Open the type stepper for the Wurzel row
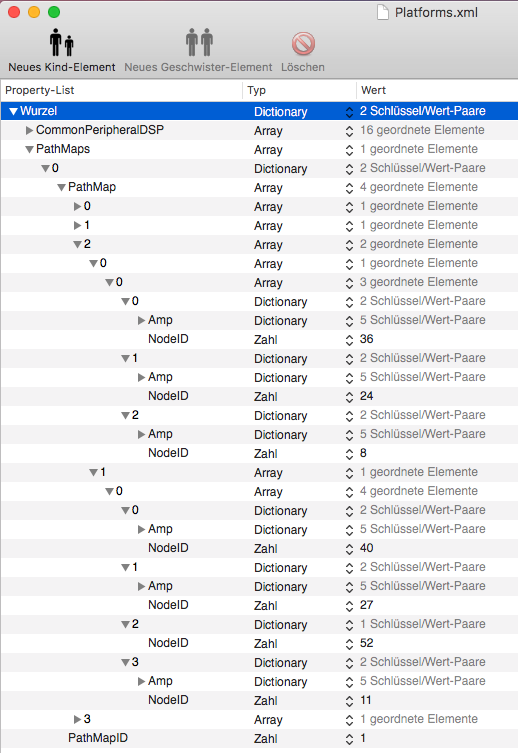This screenshot has width=518, height=753. click(349, 111)
